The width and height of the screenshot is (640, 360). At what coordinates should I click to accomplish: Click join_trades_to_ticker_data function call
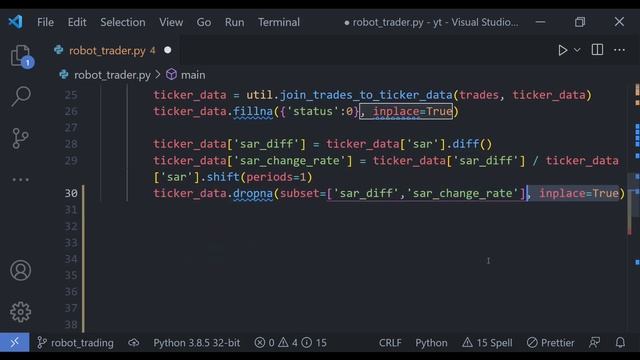tap(366, 95)
